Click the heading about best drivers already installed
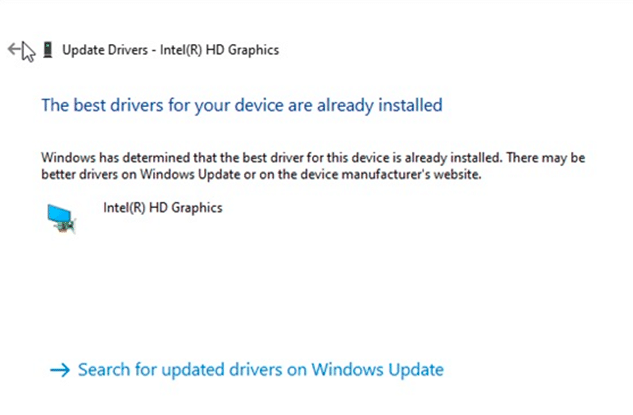The height and width of the screenshot is (415, 633). click(x=242, y=105)
